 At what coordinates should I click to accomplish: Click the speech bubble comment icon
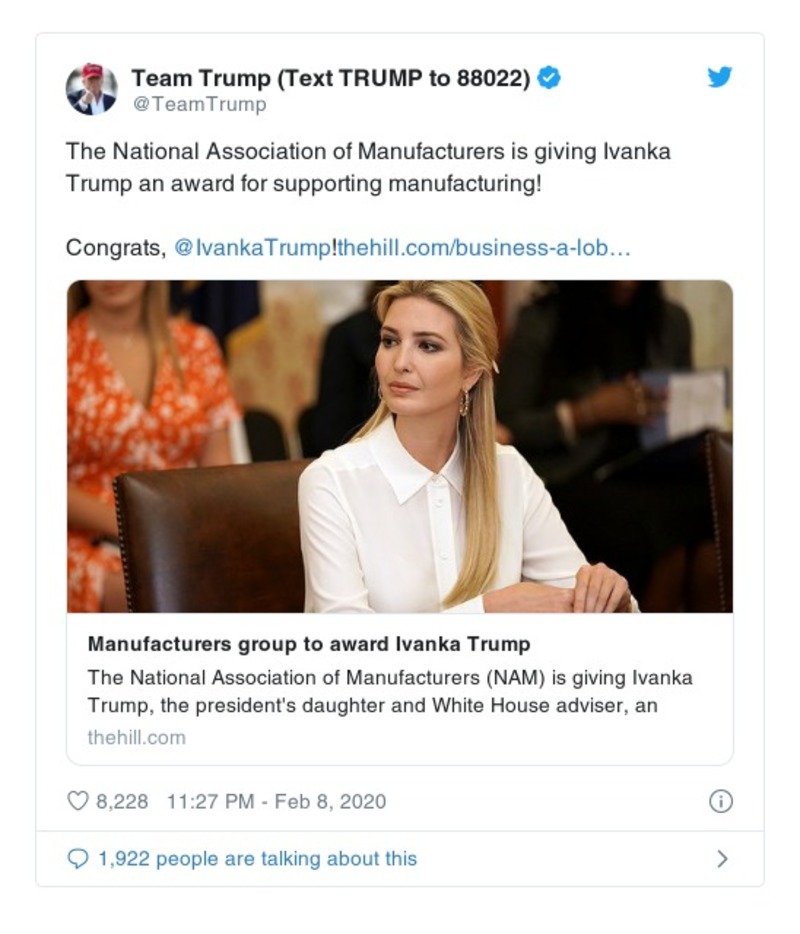coord(76,858)
